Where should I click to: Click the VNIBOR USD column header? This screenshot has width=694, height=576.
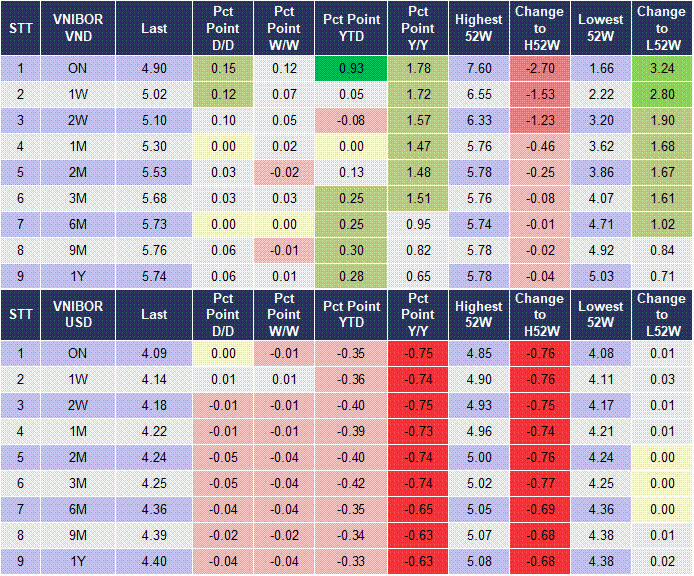(x=77, y=314)
